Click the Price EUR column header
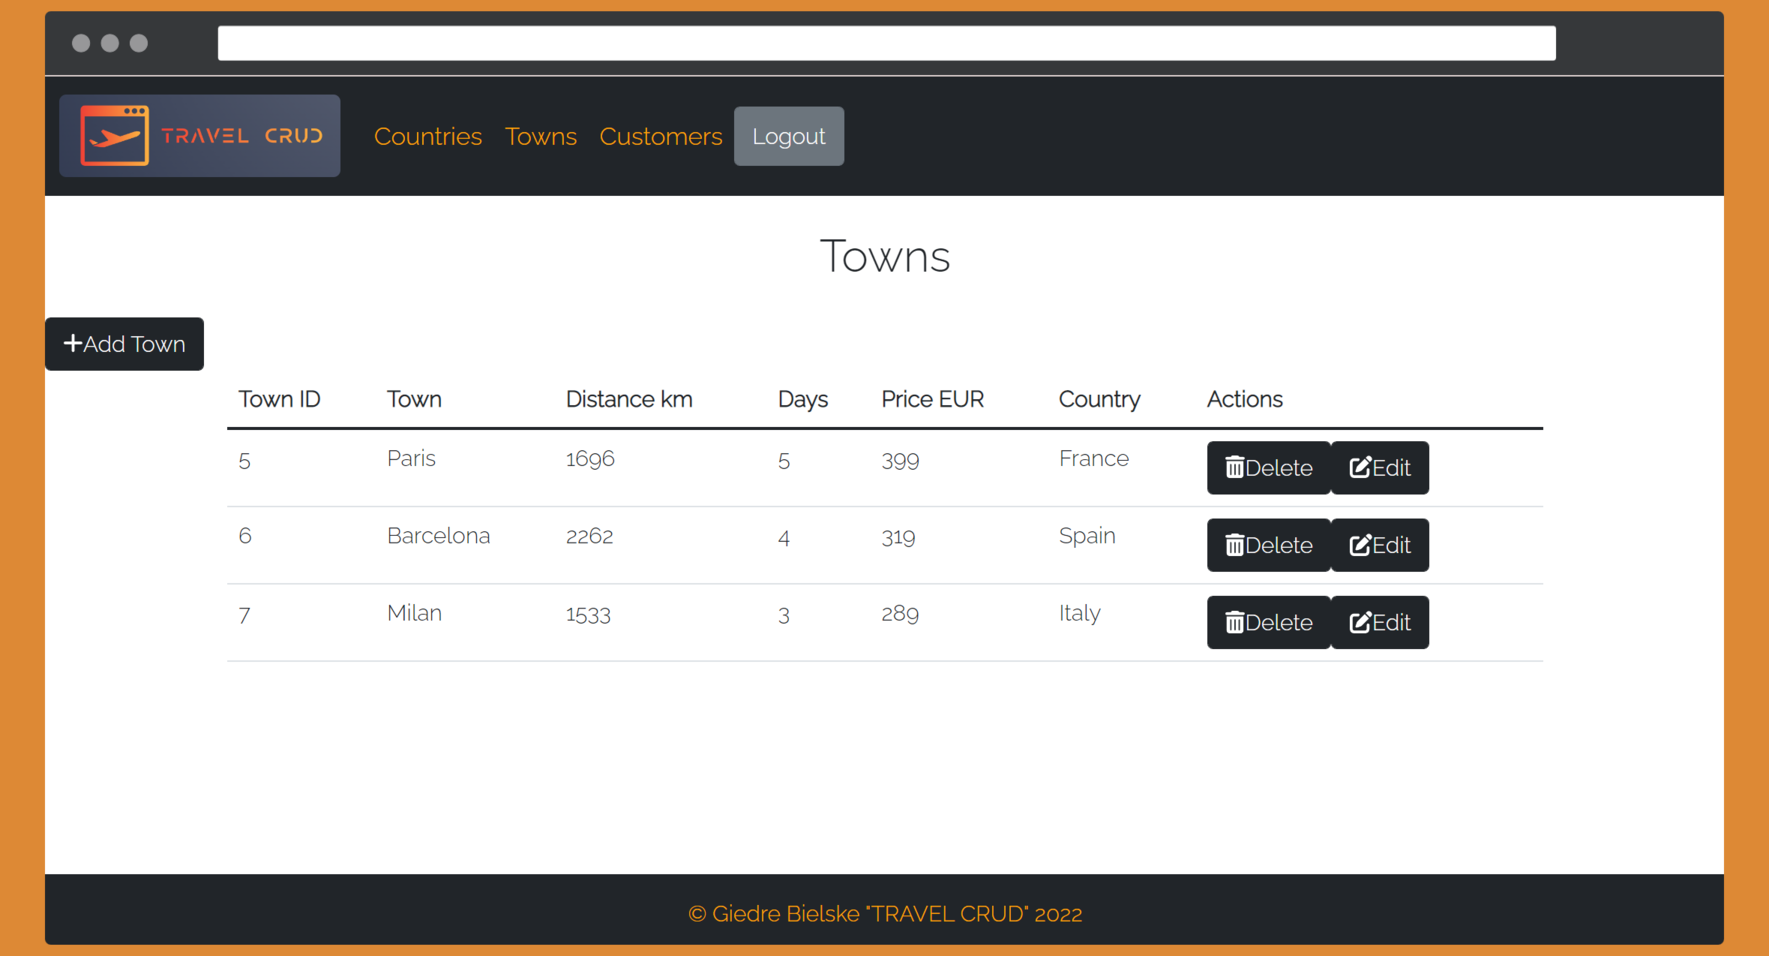 click(x=932, y=400)
